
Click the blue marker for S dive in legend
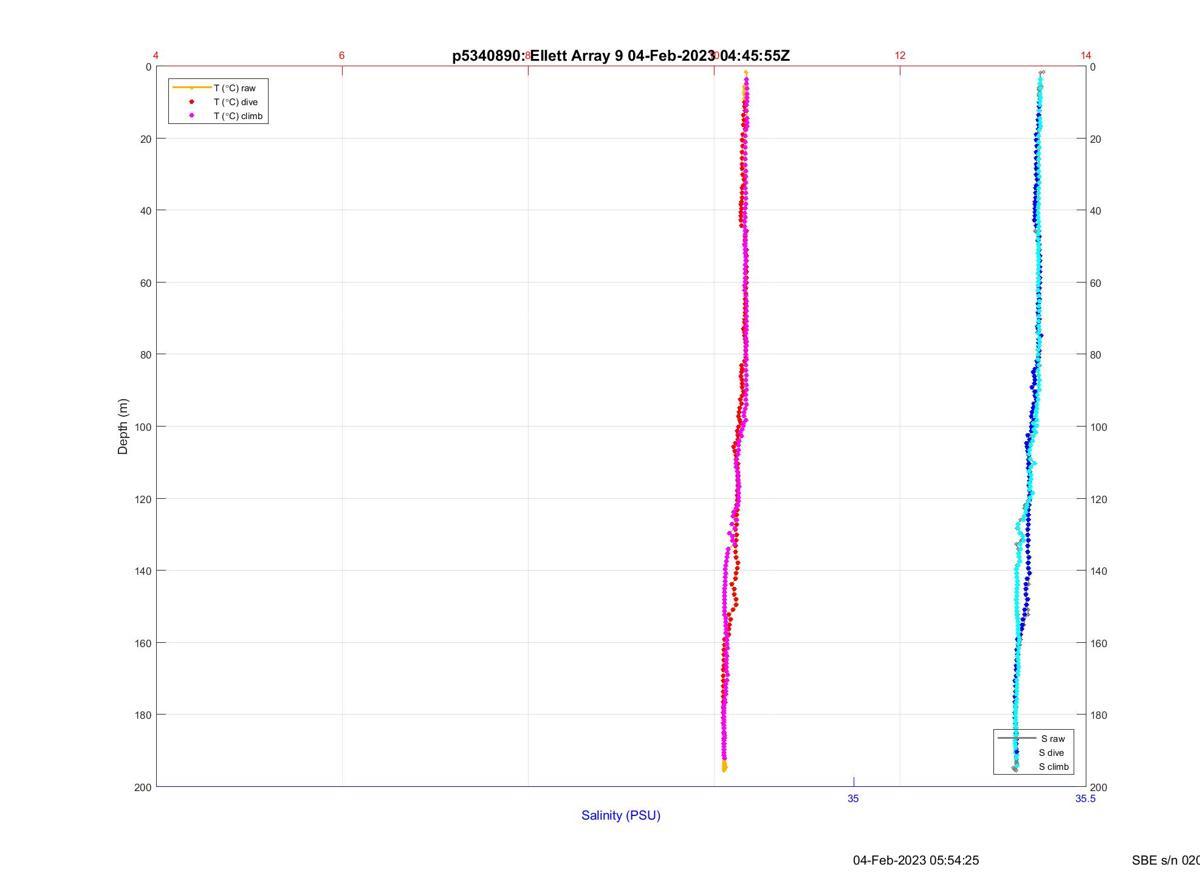[1016, 752]
